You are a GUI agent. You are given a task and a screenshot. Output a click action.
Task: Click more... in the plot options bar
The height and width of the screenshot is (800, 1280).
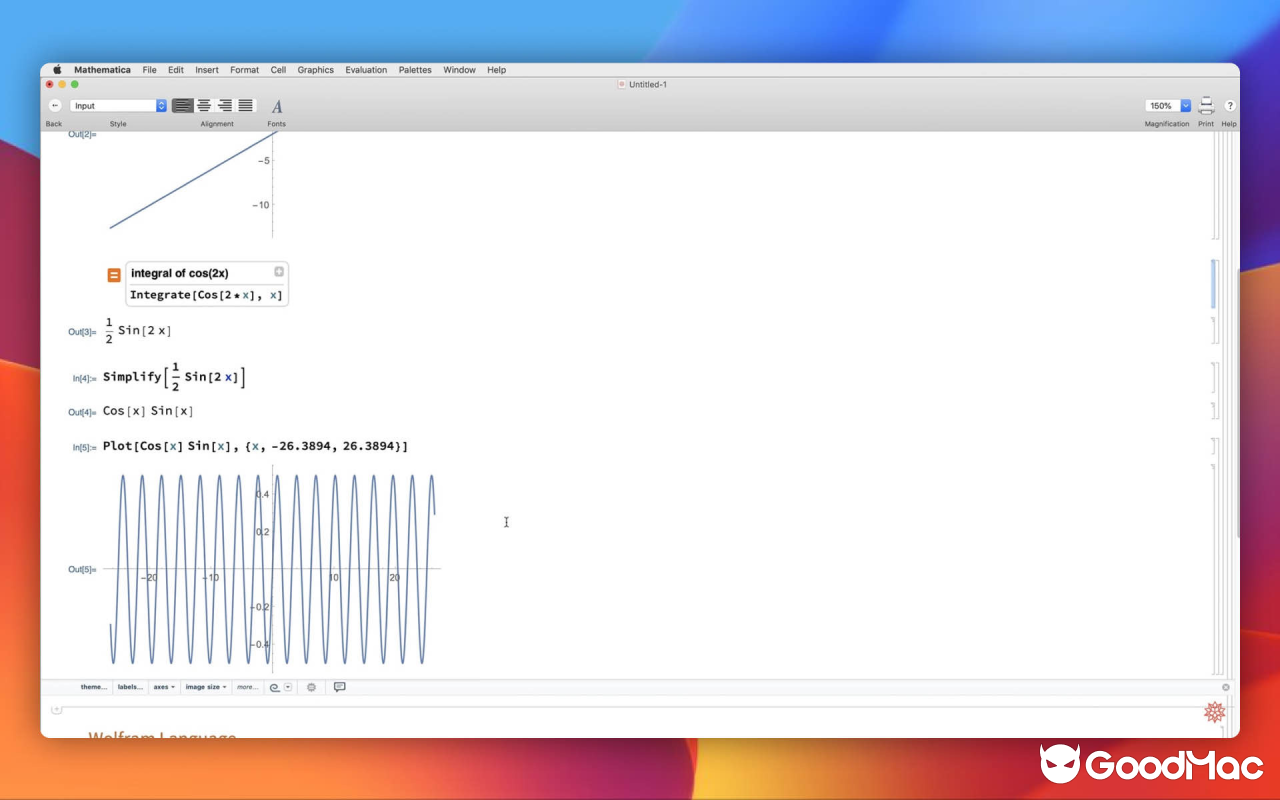click(248, 687)
